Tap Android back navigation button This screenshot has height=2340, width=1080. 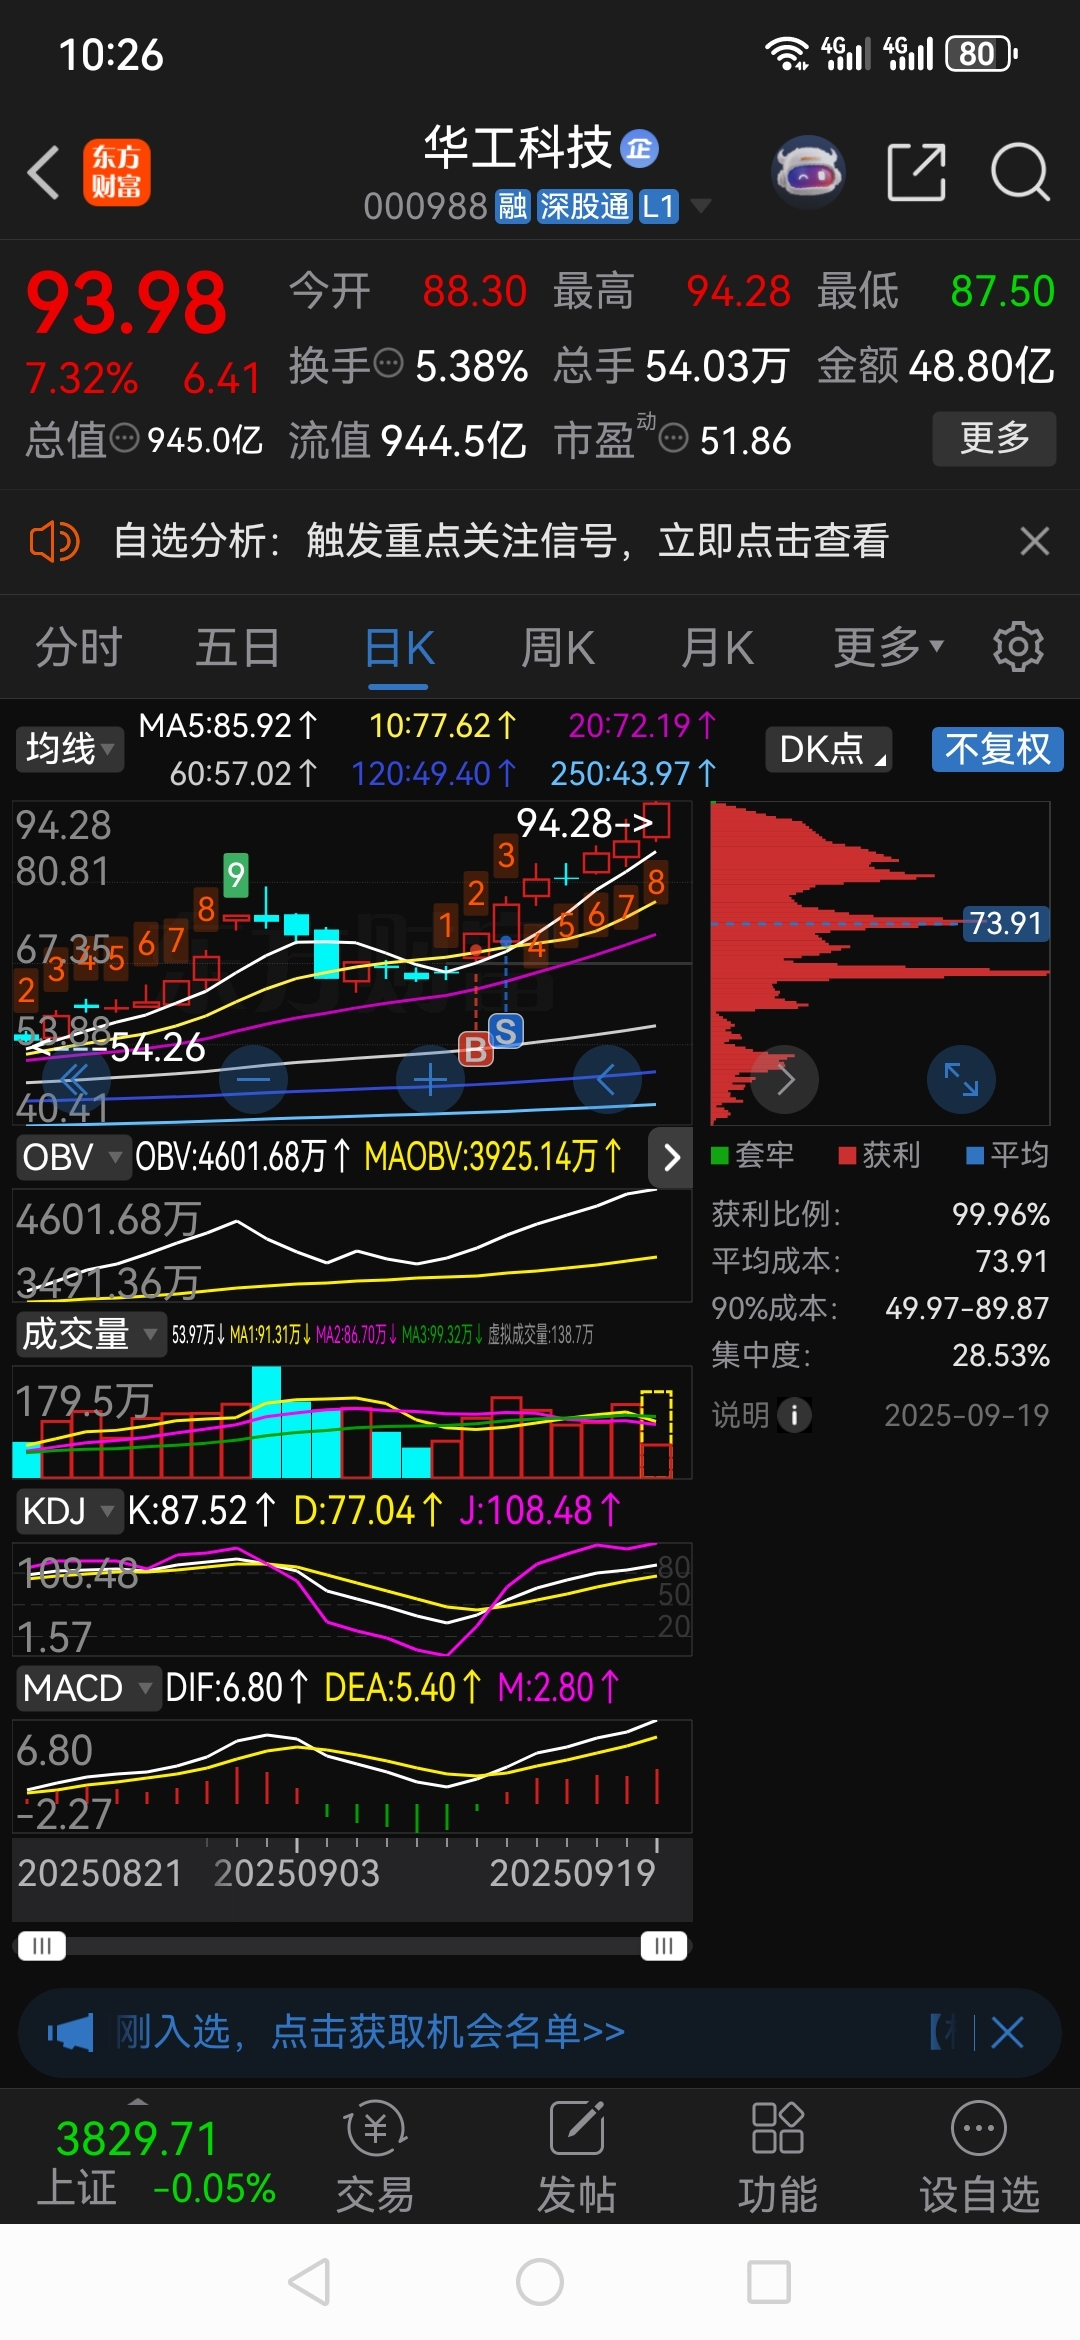tap(310, 2283)
